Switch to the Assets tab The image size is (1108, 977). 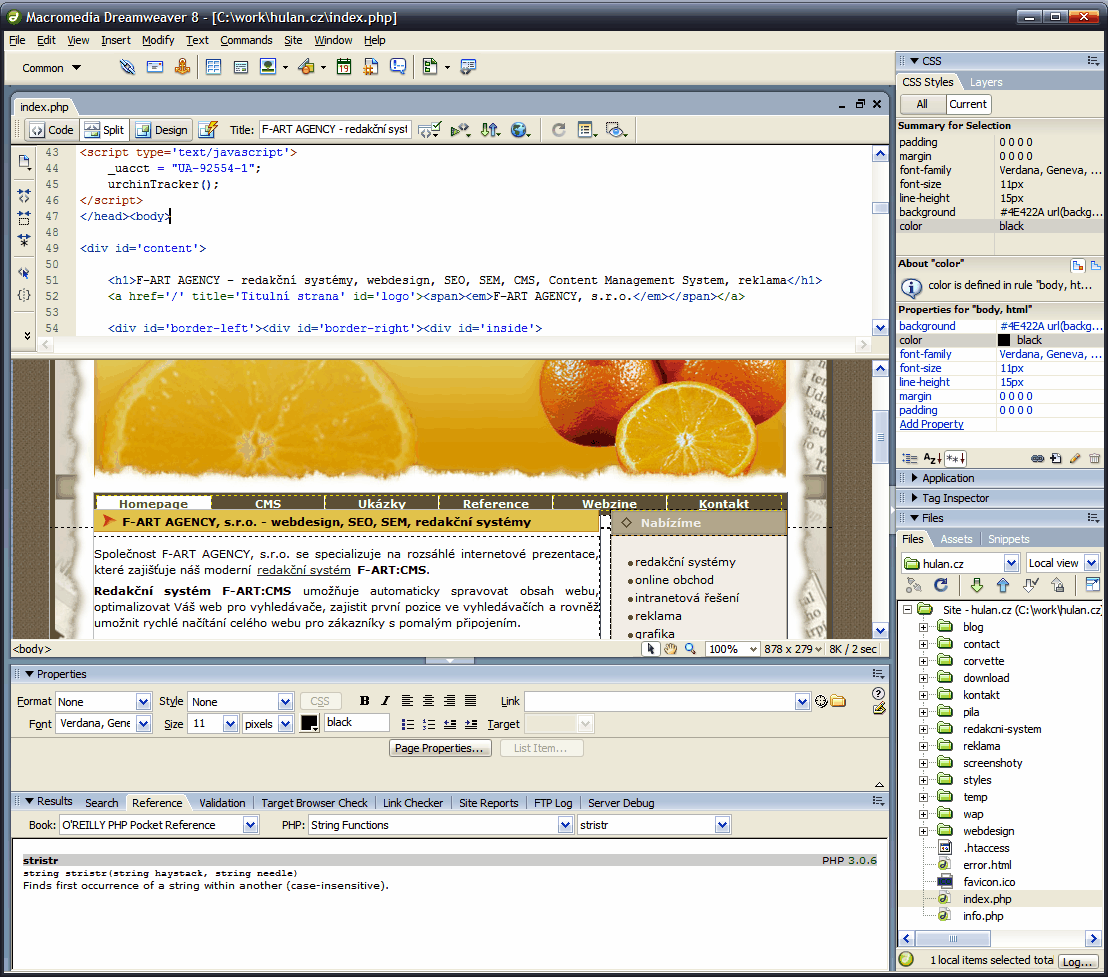click(956, 539)
